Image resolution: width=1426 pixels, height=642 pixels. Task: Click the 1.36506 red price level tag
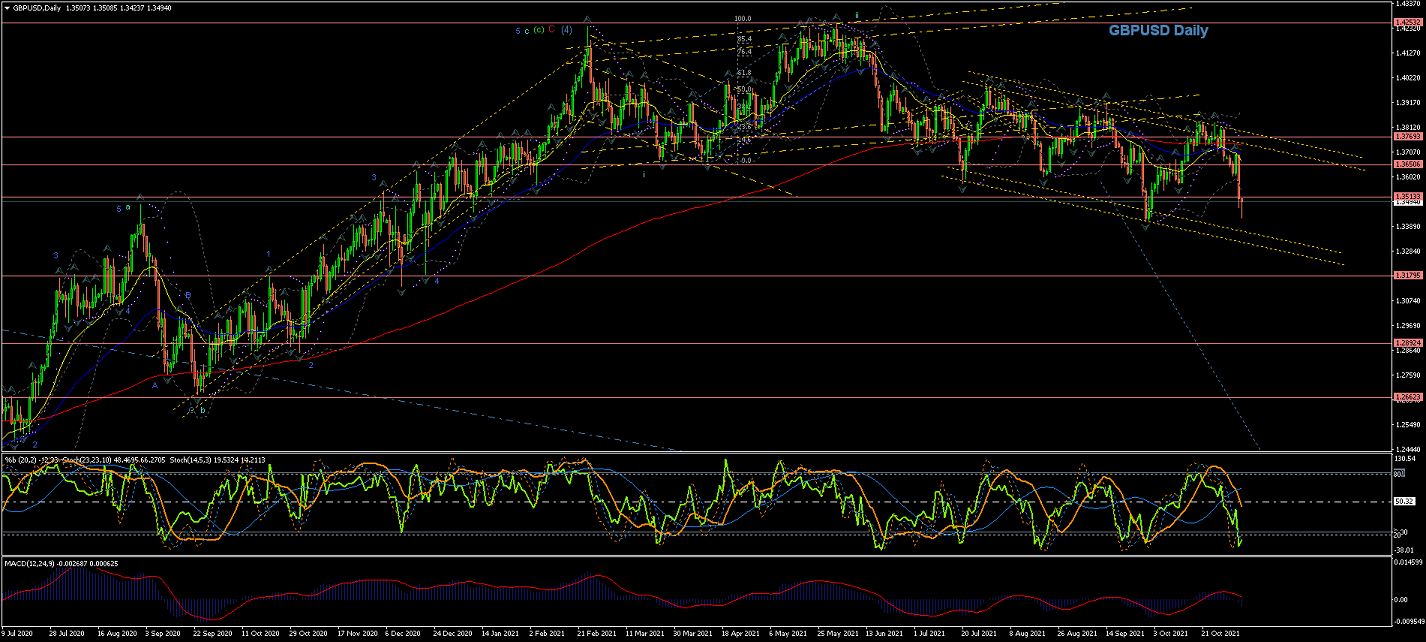click(x=1408, y=164)
